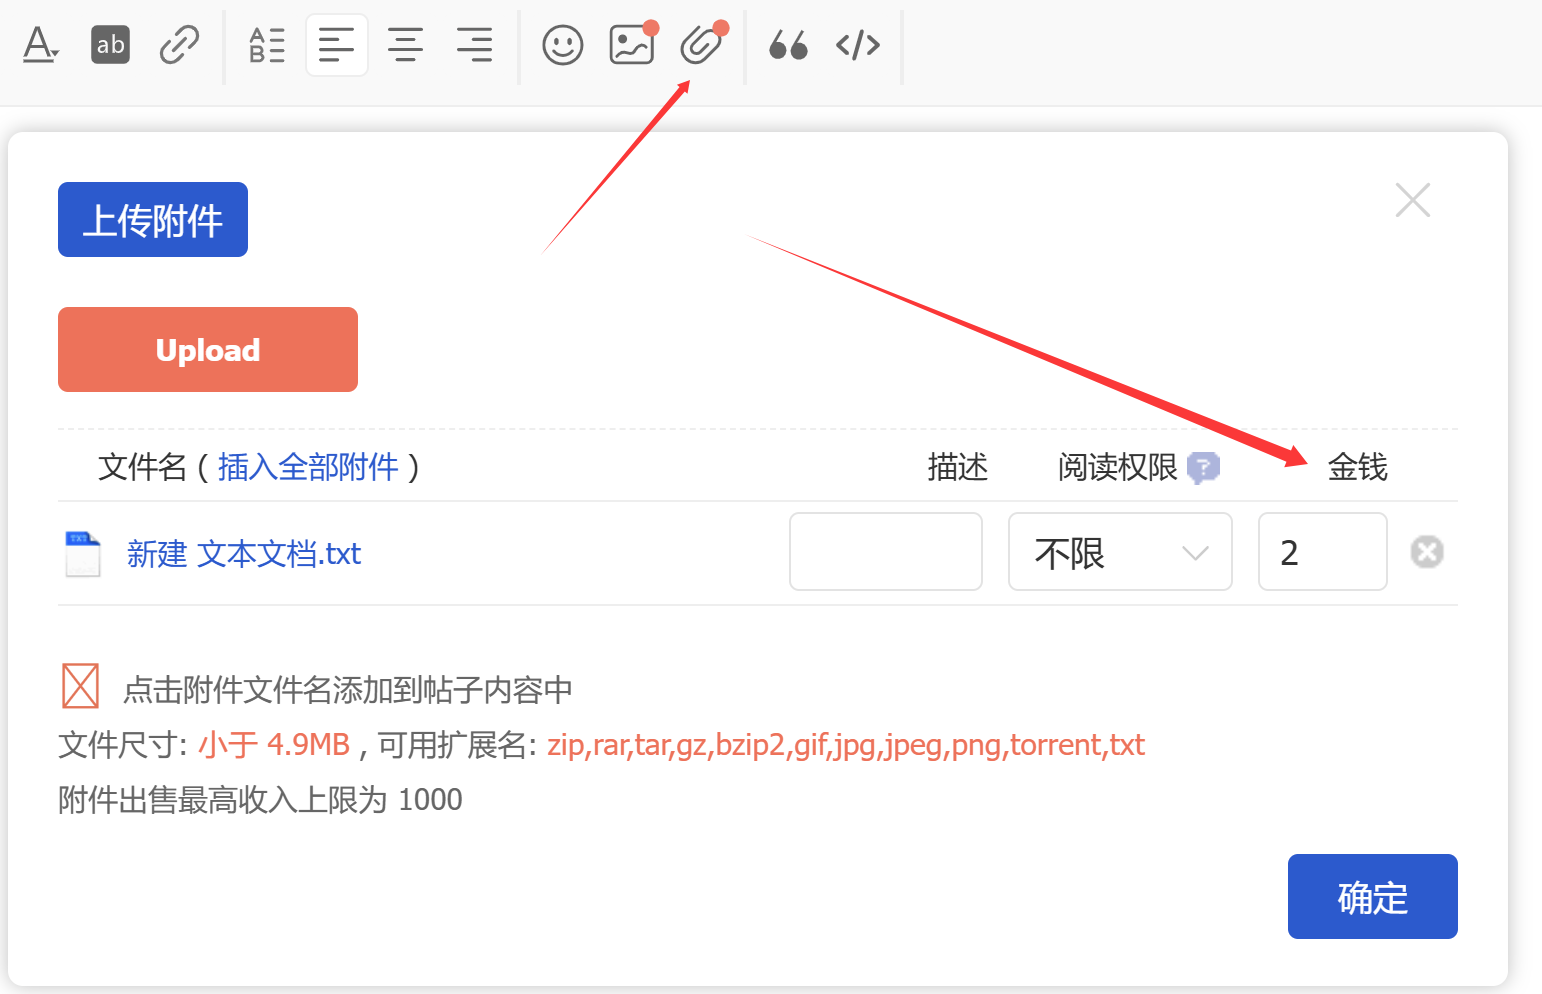Click the money input field showing 2

click(x=1323, y=552)
